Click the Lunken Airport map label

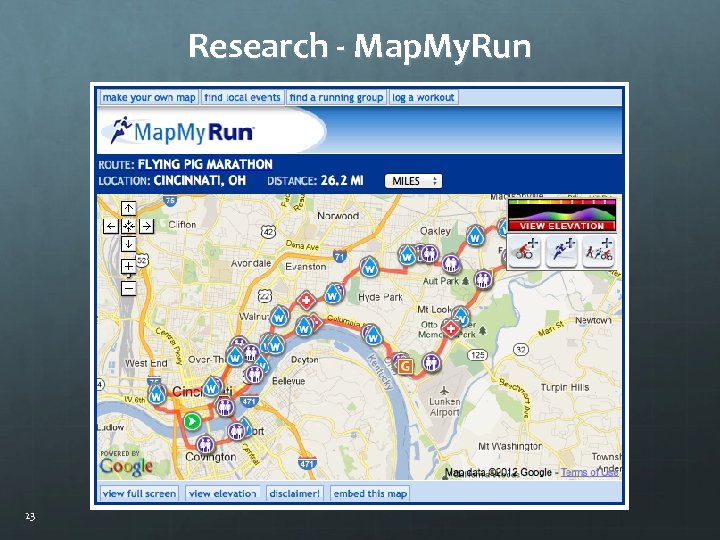[444, 407]
